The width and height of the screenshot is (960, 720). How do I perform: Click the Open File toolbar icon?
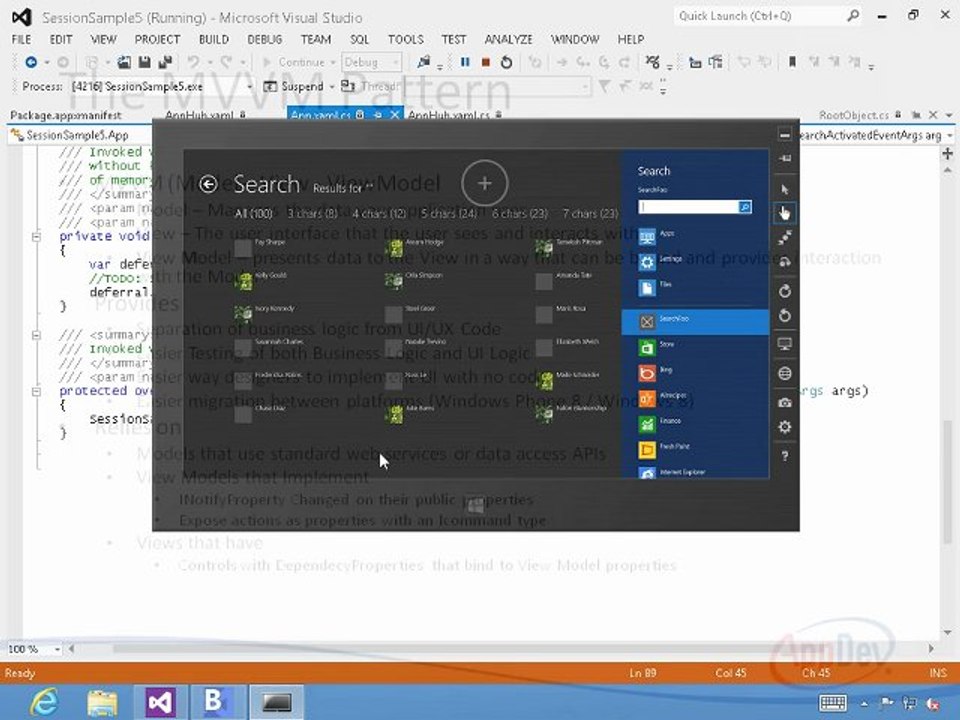tap(124, 62)
